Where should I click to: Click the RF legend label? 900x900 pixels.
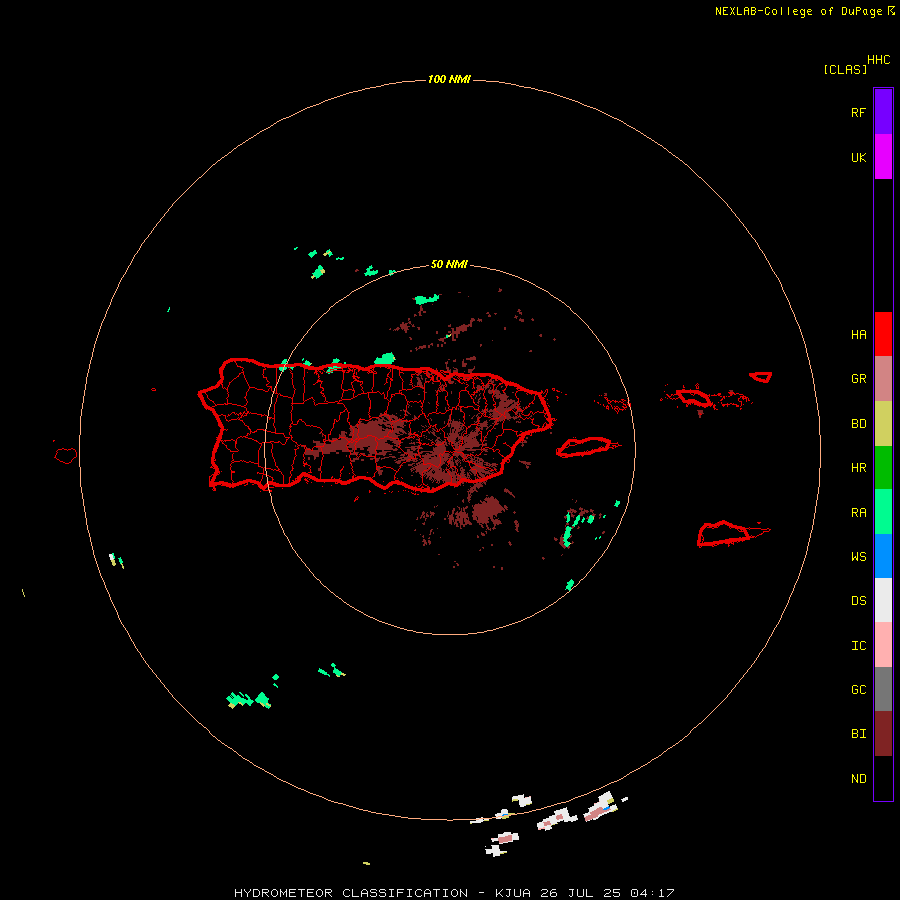(858, 112)
